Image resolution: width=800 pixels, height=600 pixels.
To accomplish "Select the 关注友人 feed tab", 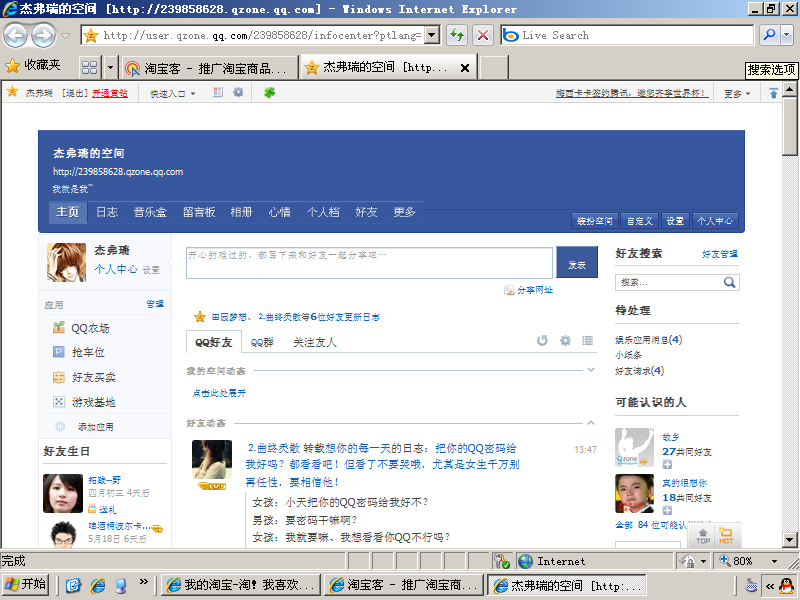I will tap(314, 342).
